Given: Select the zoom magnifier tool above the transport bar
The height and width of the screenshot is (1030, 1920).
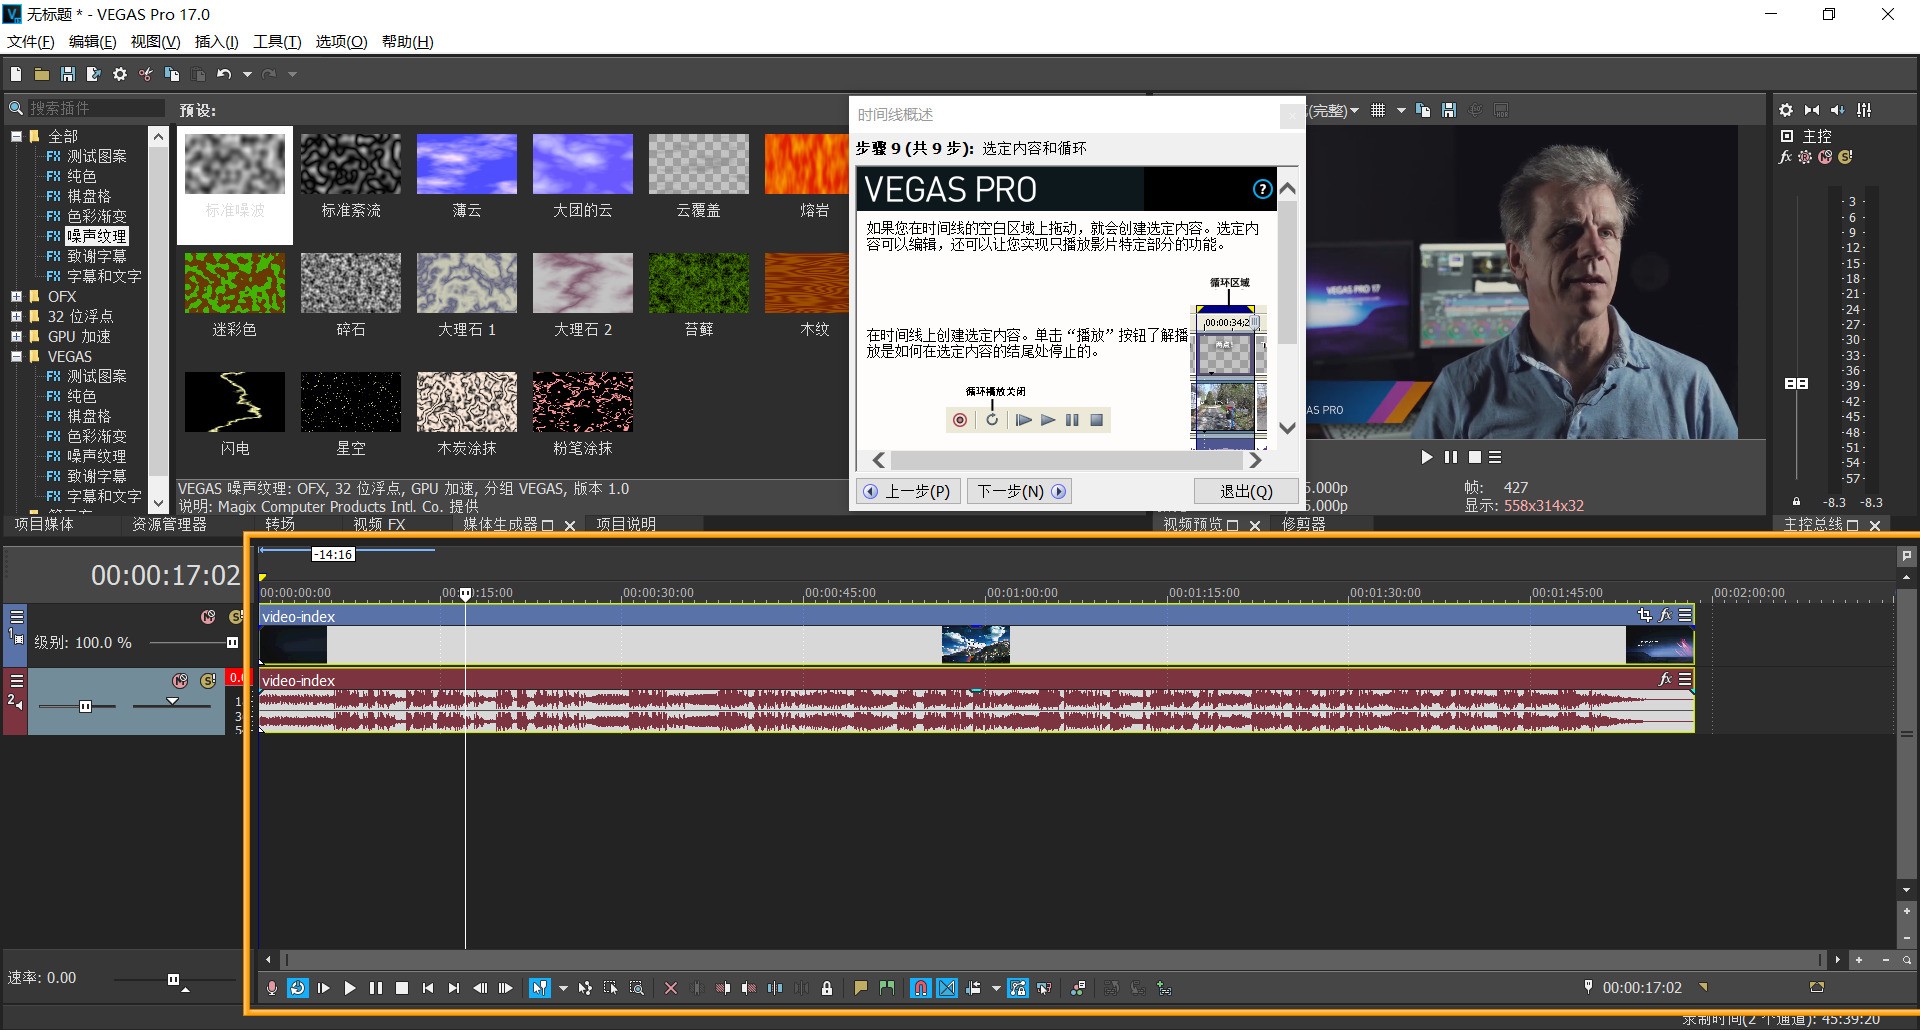Looking at the screenshot, I should [x=637, y=988].
